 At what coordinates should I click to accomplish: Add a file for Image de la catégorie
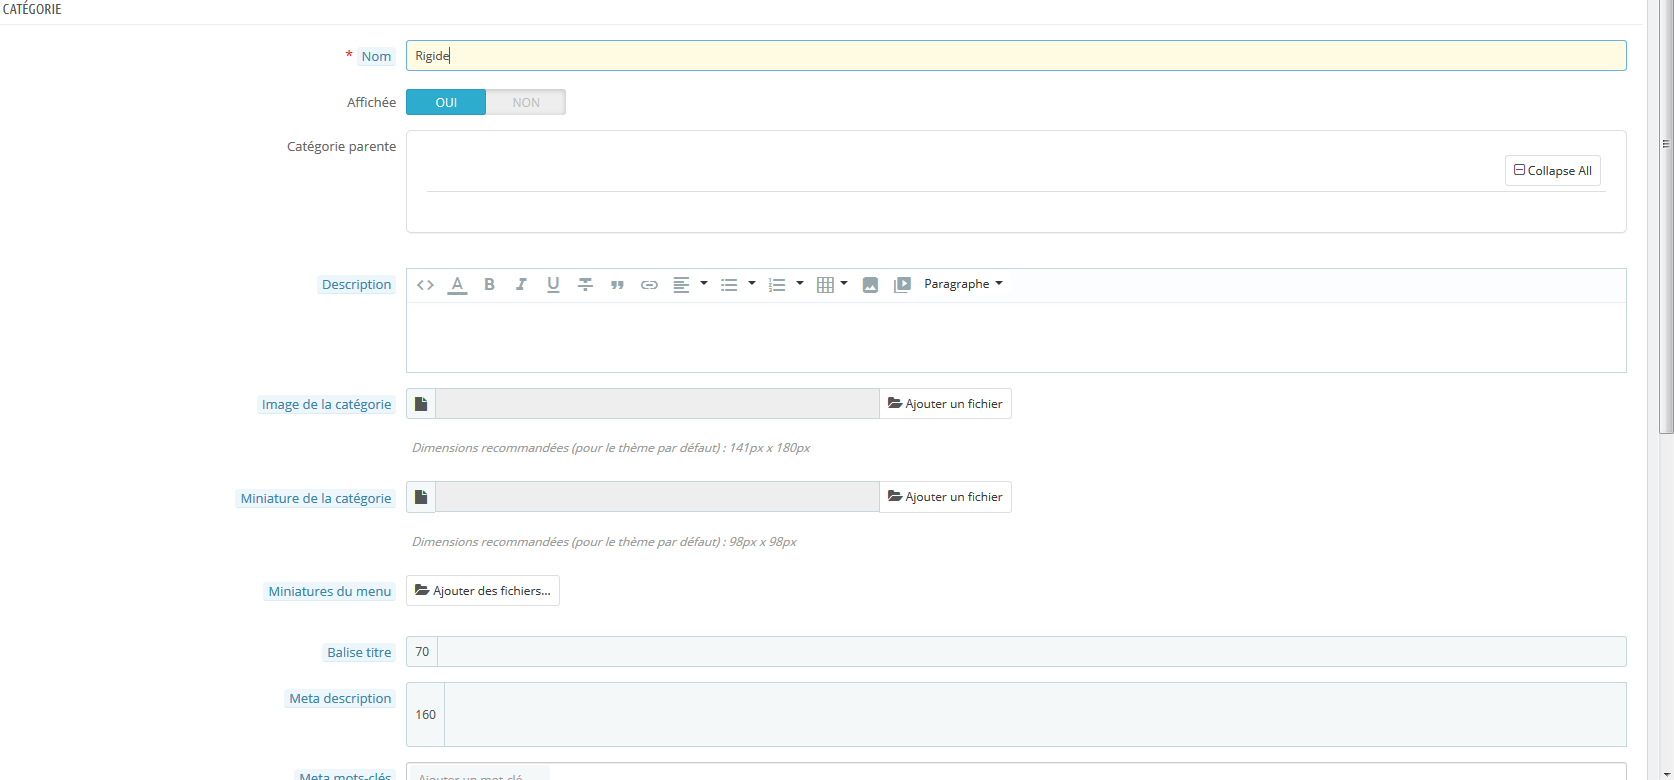click(x=945, y=404)
